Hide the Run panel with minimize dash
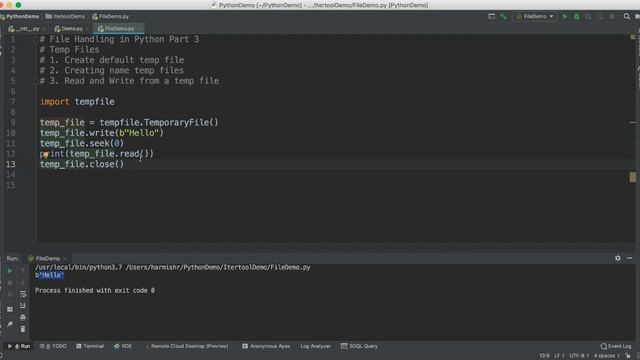 click(629, 258)
